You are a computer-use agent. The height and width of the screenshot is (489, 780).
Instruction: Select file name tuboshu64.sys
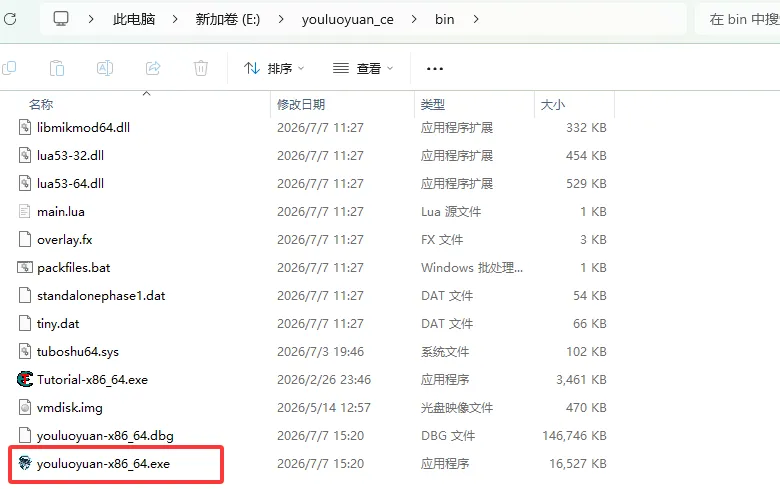(78, 351)
